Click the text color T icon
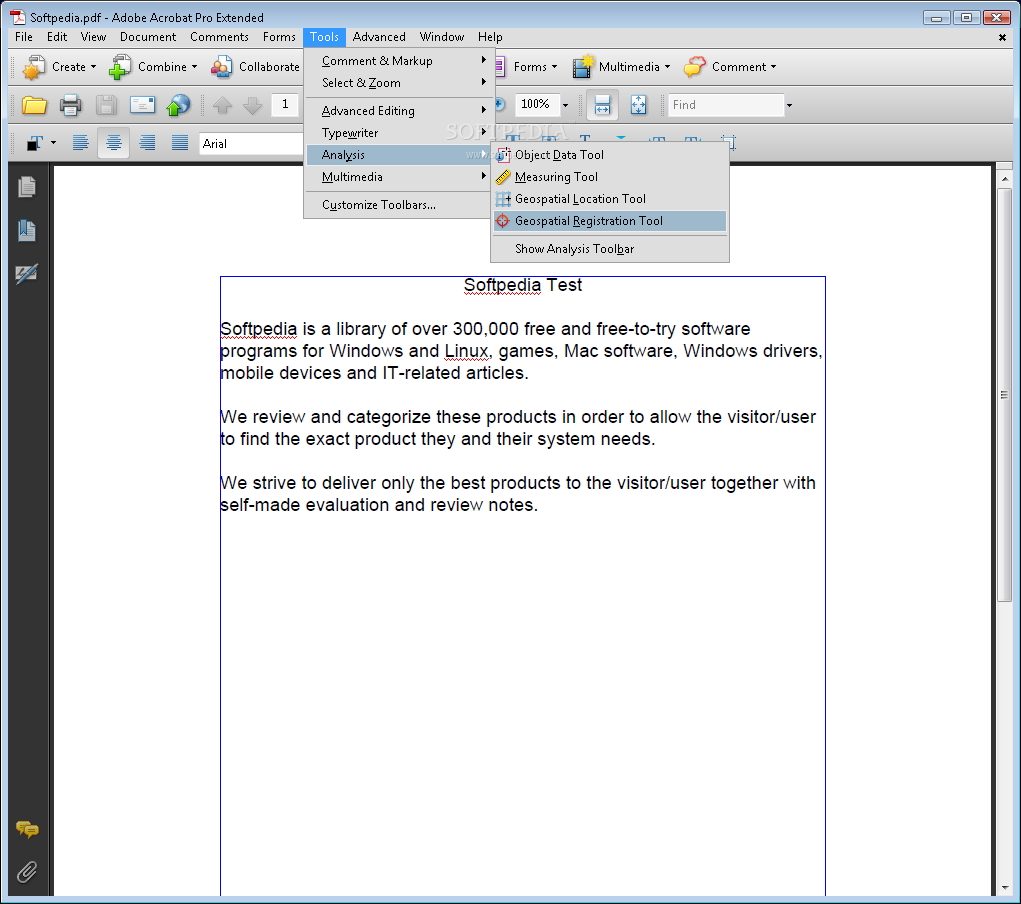The image size is (1021, 904). (35, 143)
